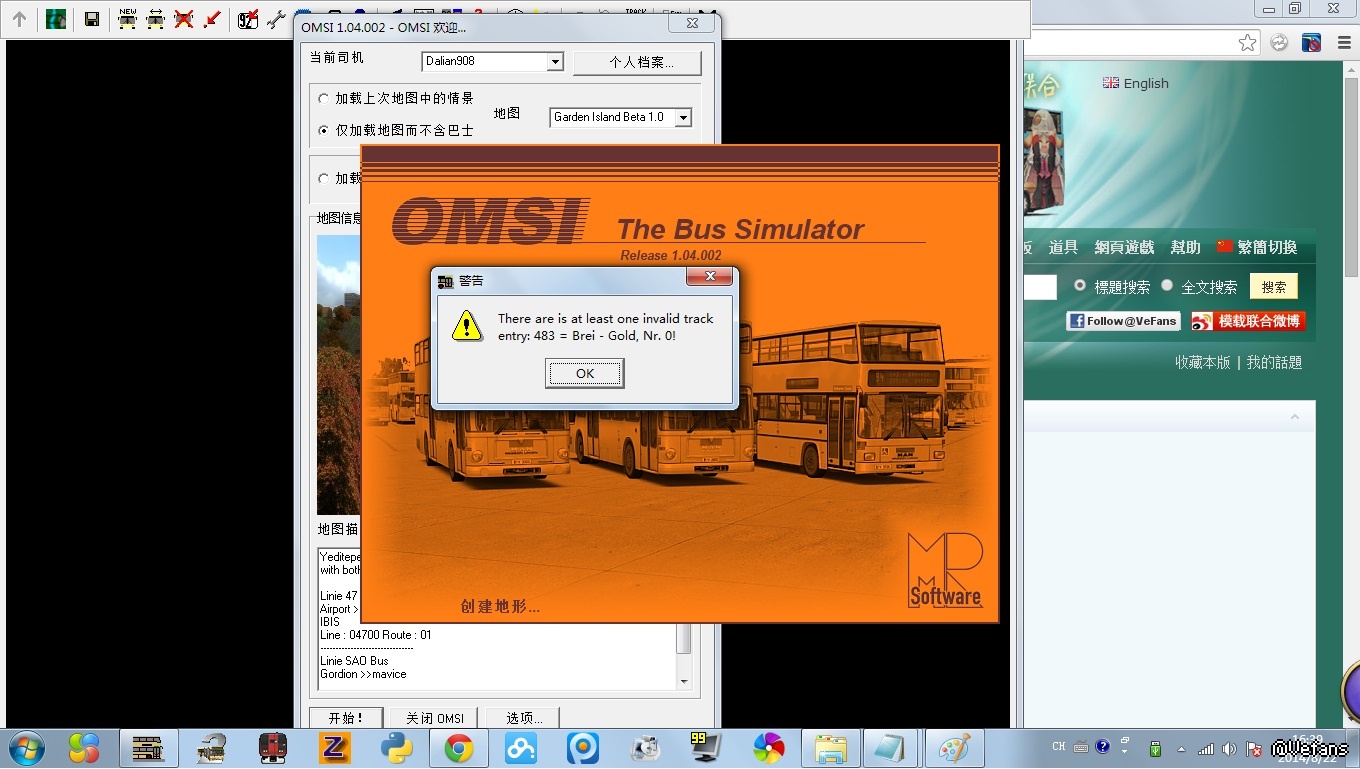1360x769 pixels.
Task: Click the website search input field
Action: pyautogui.click(x=1040, y=287)
